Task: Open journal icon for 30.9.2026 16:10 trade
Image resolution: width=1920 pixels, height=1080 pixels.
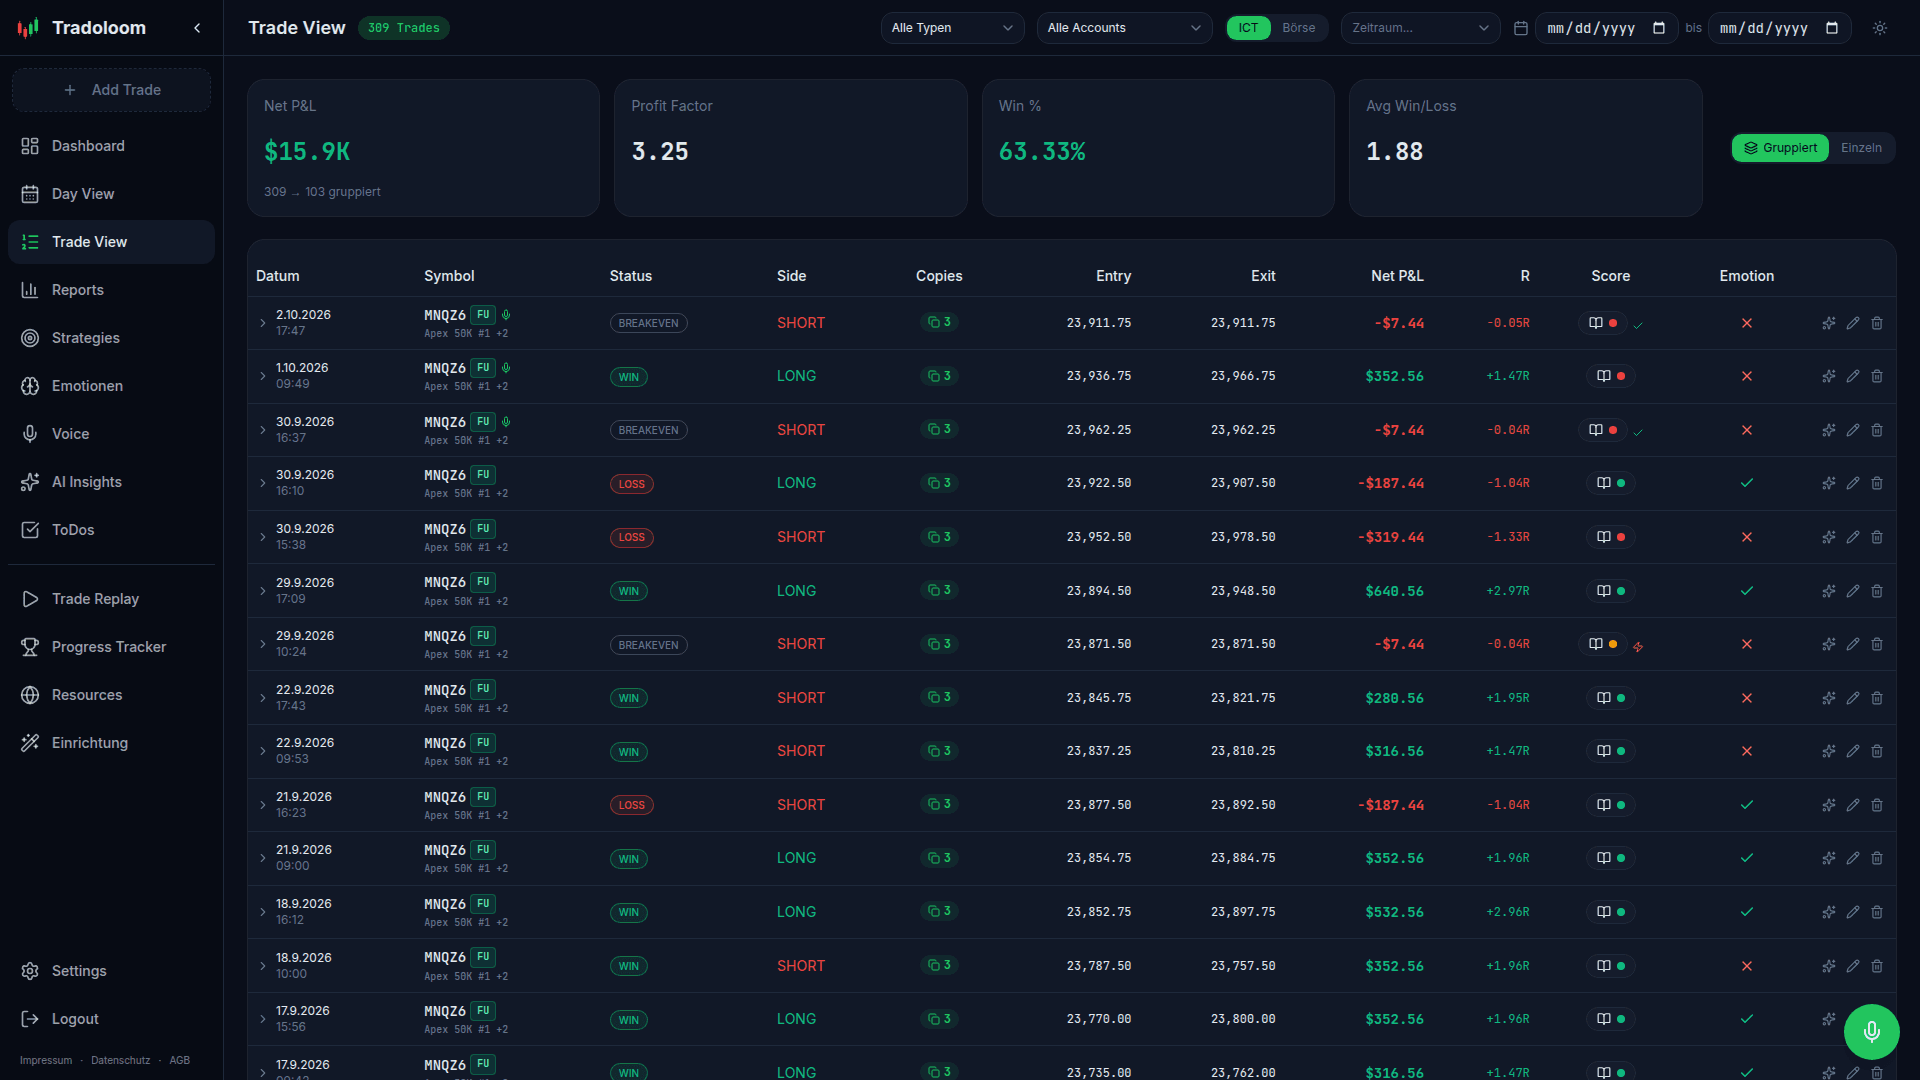Action: tap(1604, 483)
